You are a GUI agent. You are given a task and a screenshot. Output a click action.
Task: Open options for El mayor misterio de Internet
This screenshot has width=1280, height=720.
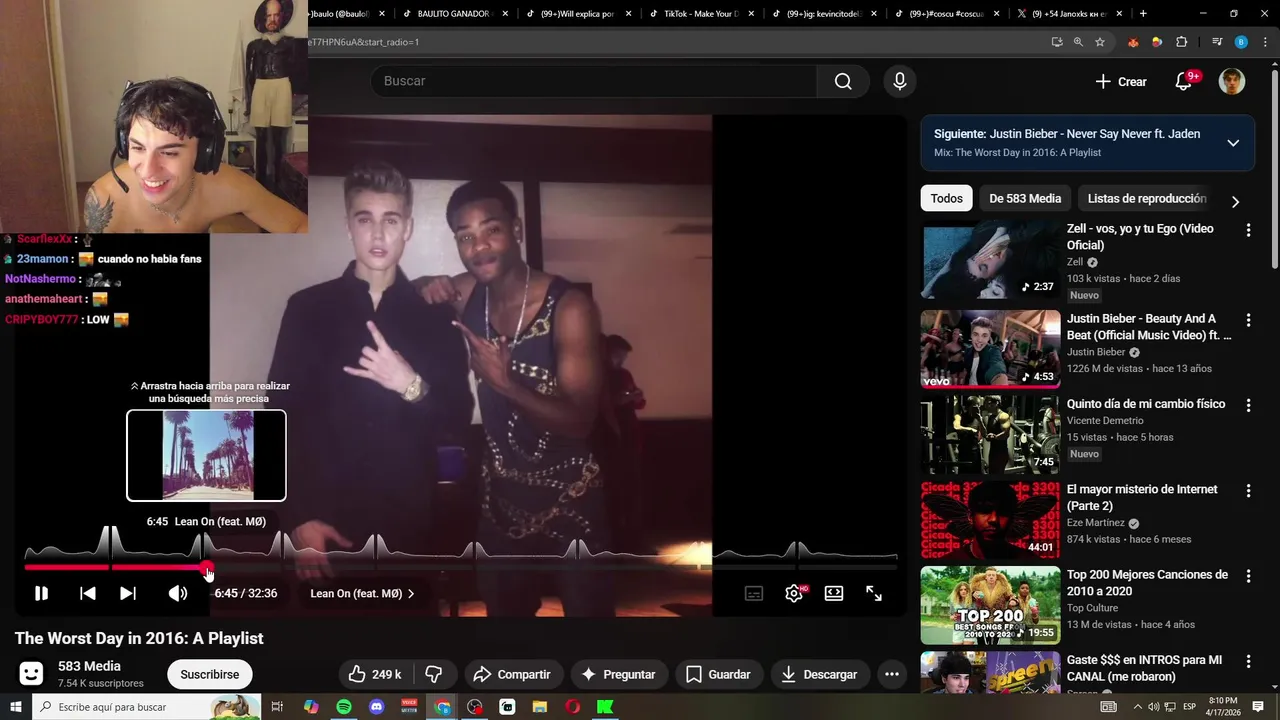pos(1248,491)
